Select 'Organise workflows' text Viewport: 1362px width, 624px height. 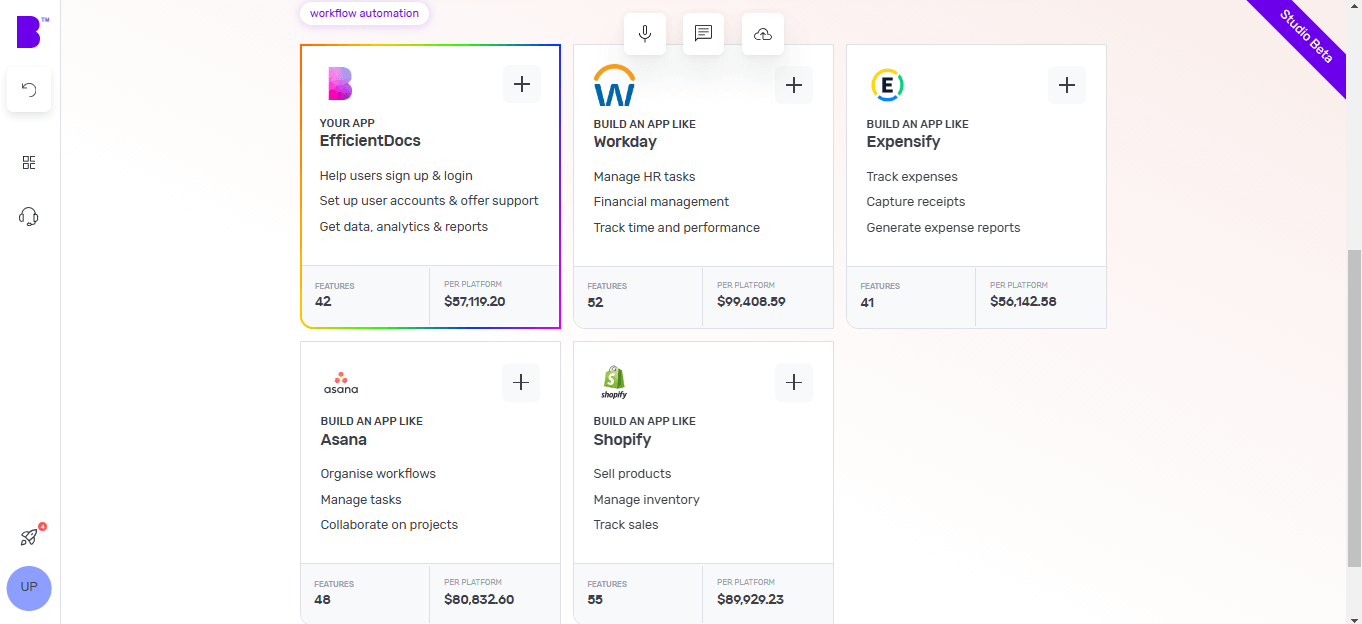tap(378, 474)
